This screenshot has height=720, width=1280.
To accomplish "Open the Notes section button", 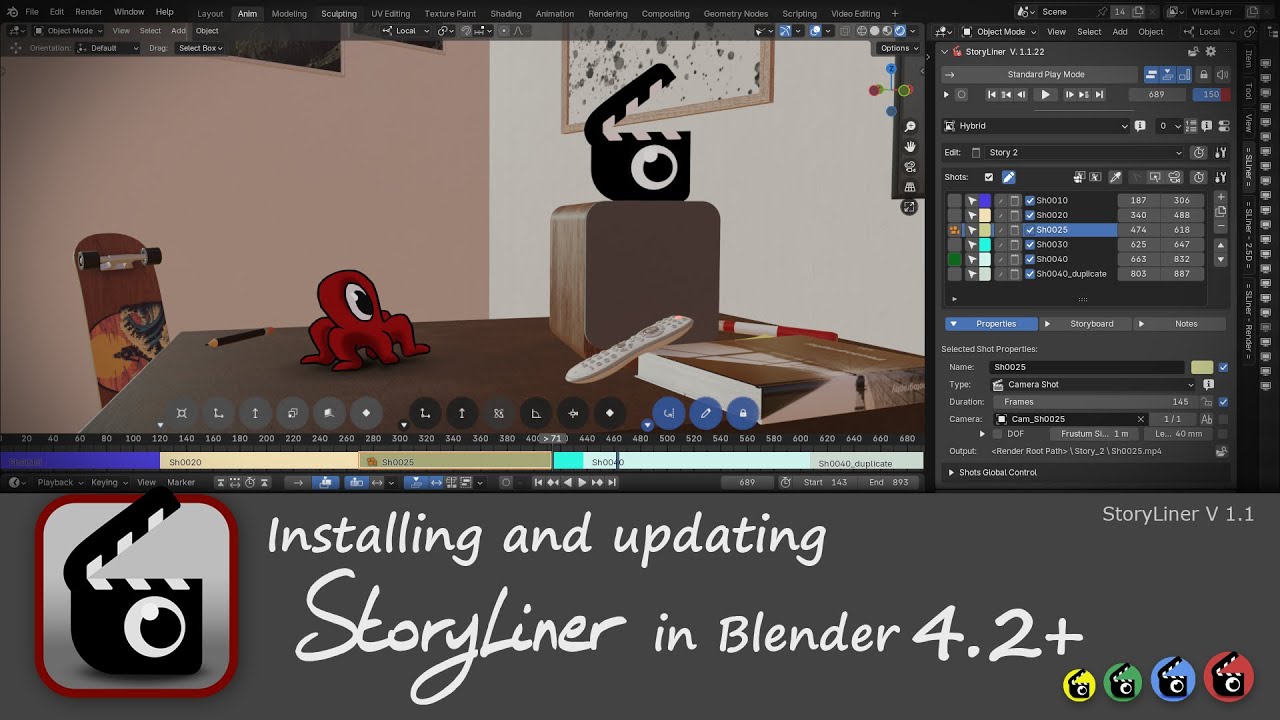I will [x=1180, y=324].
